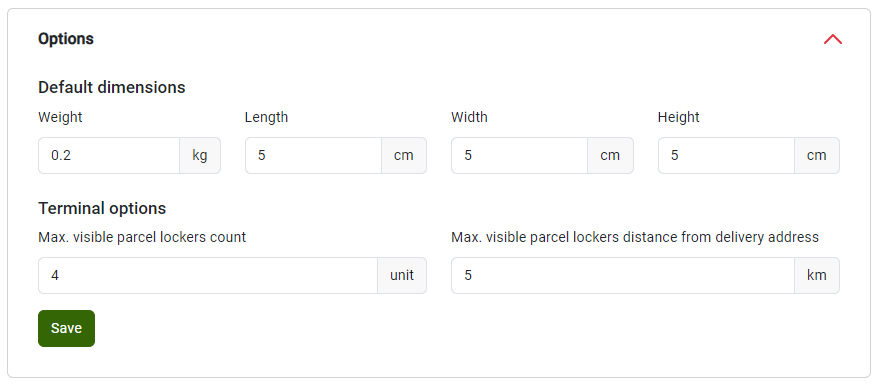This screenshot has height=384, width=876.
Task: Focus the Weight input field
Action: click(x=109, y=155)
